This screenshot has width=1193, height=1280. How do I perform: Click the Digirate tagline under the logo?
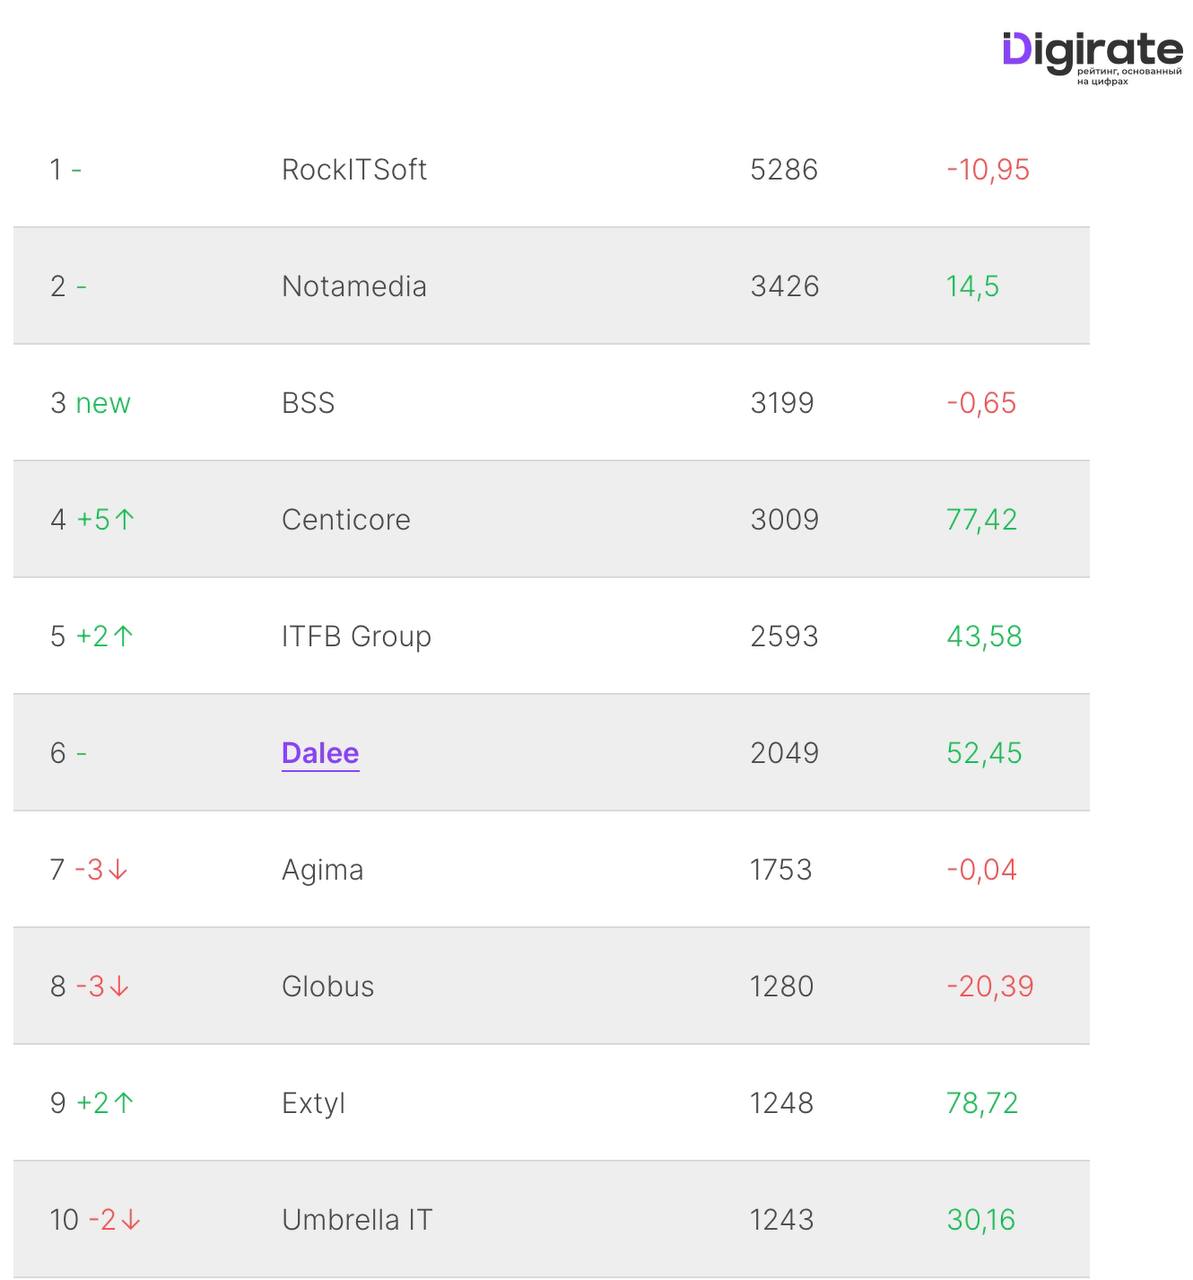pos(1129,77)
